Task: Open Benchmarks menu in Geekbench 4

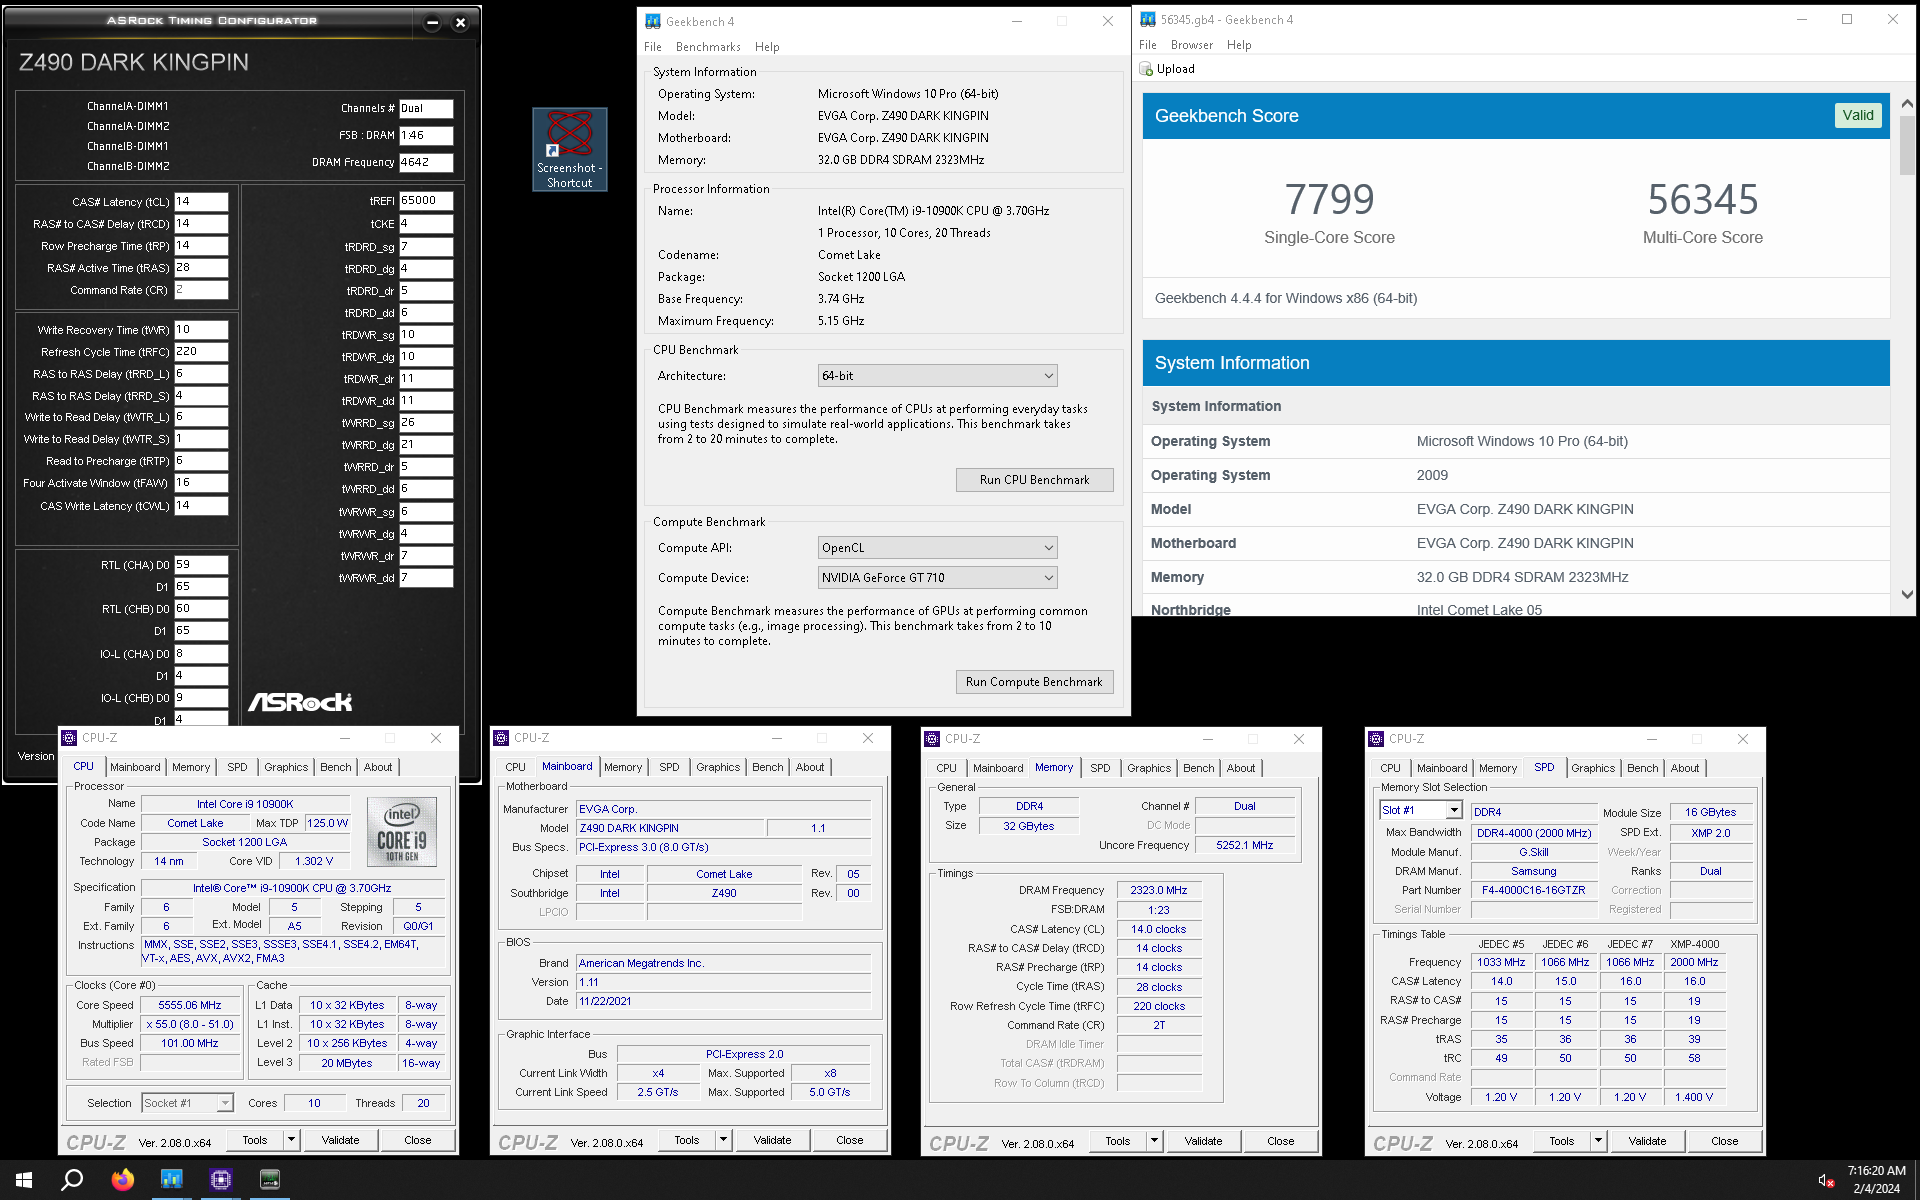Action: (708, 47)
